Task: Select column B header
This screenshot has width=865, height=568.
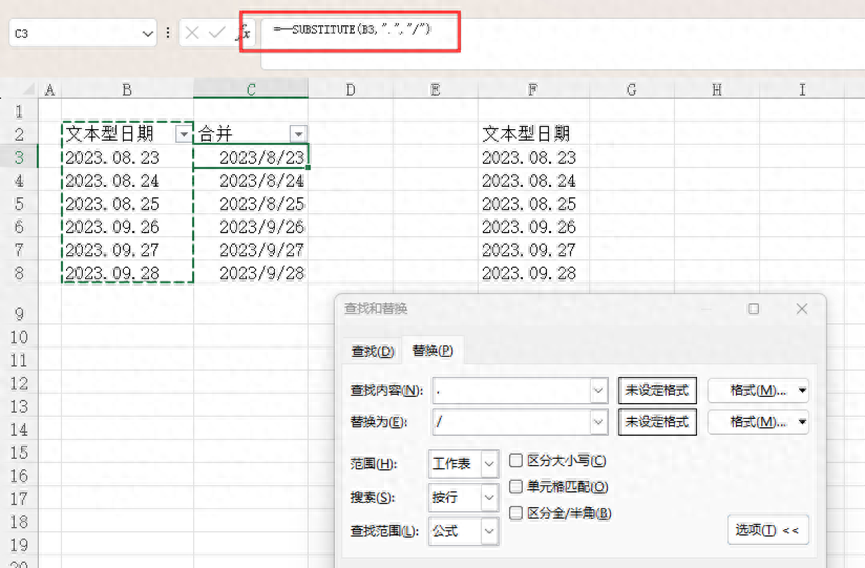Action: coord(127,89)
